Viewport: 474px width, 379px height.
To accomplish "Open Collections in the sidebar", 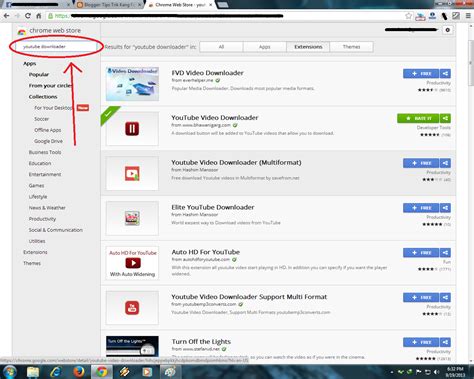I will tap(43, 97).
